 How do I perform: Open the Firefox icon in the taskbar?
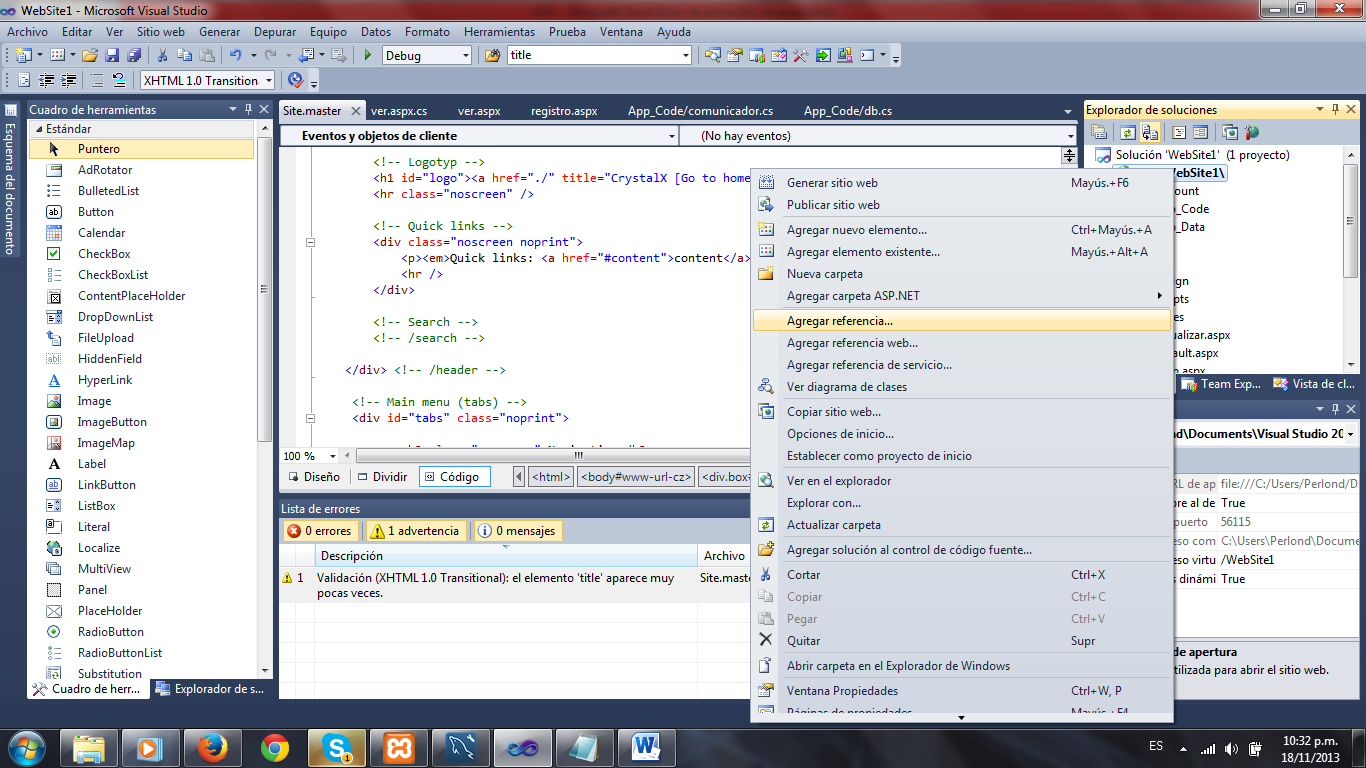click(212, 747)
